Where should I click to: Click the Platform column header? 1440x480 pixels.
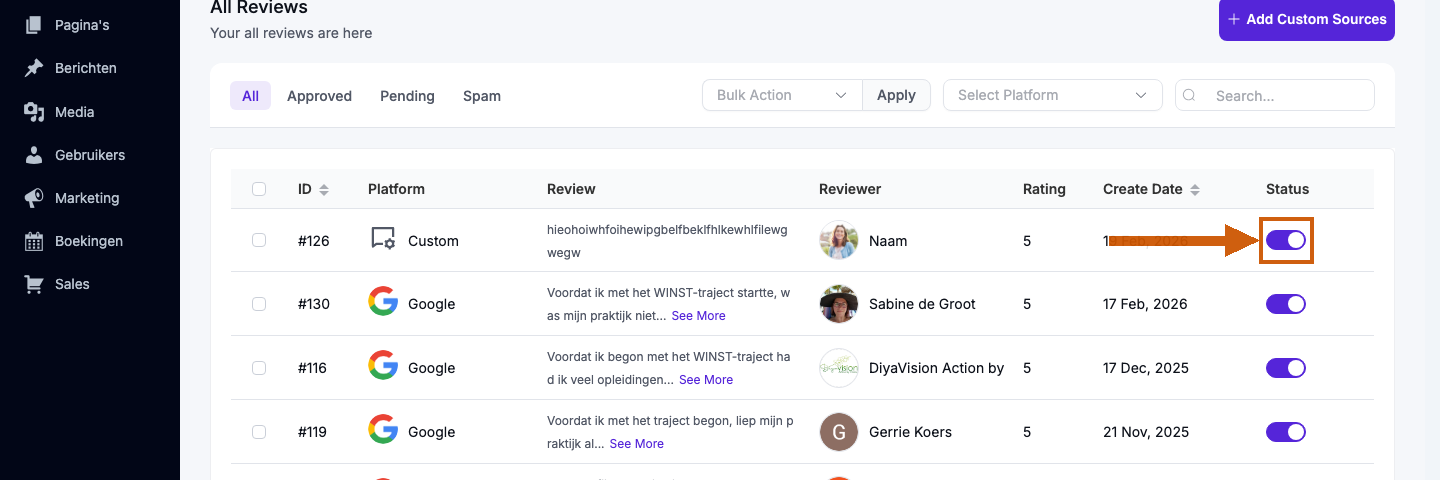point(396,189)
